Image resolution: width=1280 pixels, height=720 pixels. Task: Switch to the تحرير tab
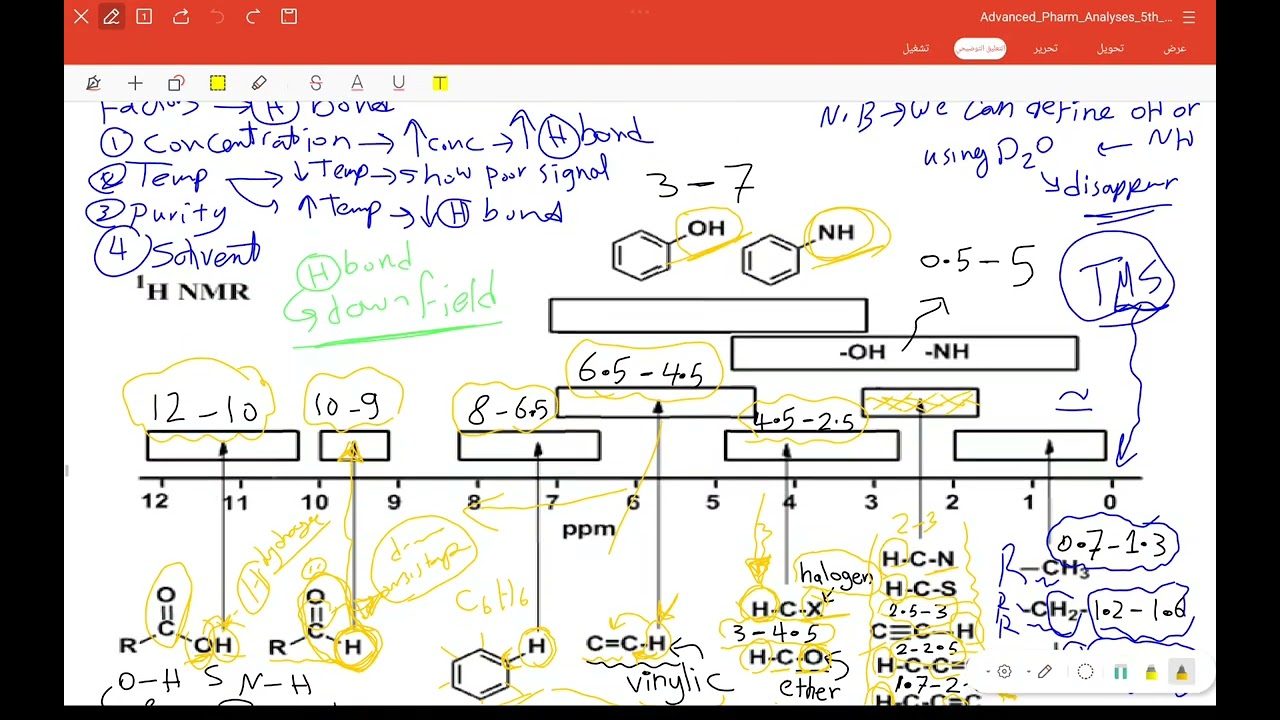pos(1045,48)
